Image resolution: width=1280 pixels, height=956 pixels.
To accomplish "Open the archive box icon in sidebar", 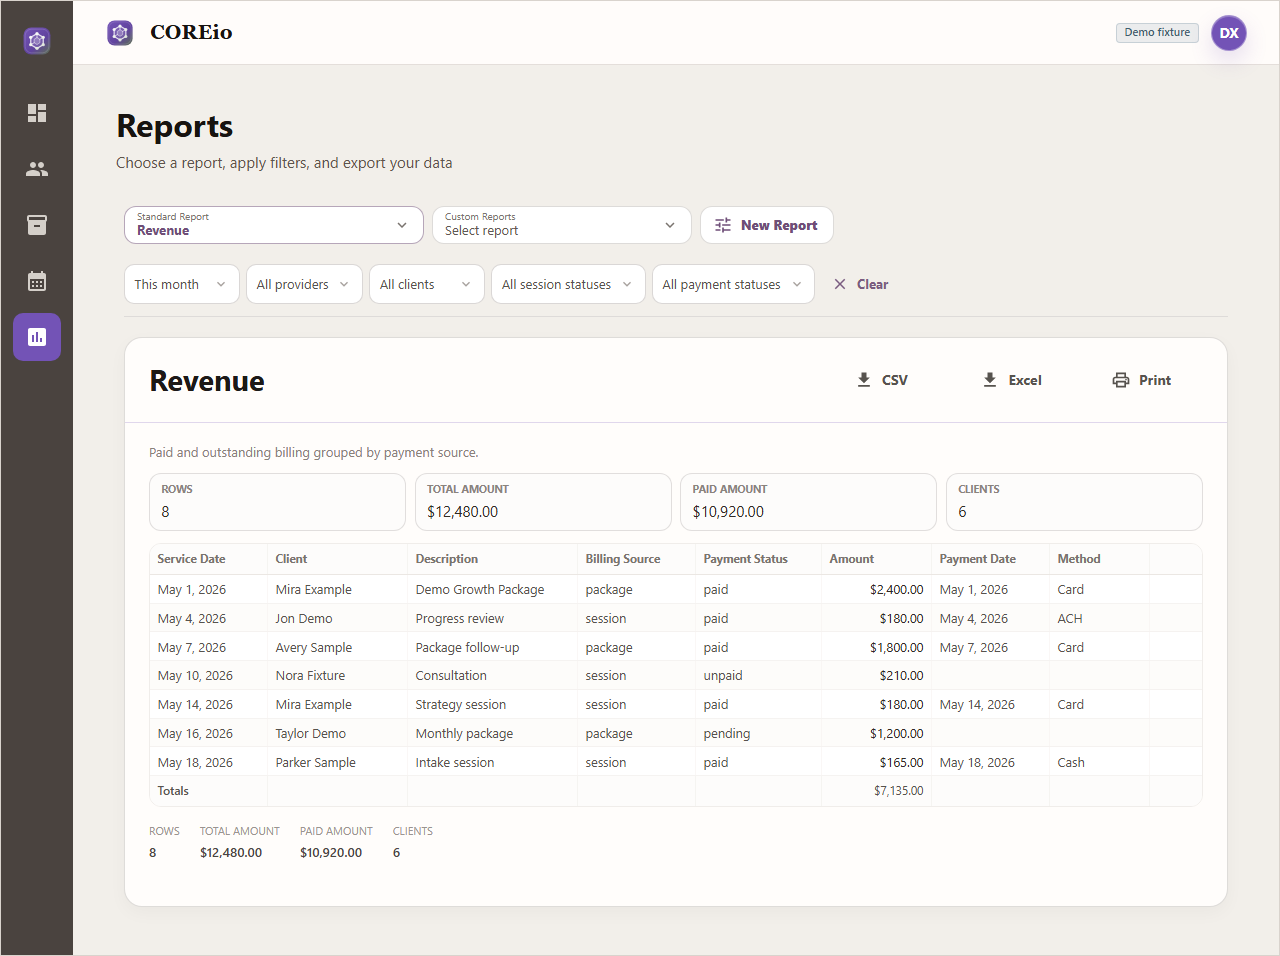I will point(37,225).
